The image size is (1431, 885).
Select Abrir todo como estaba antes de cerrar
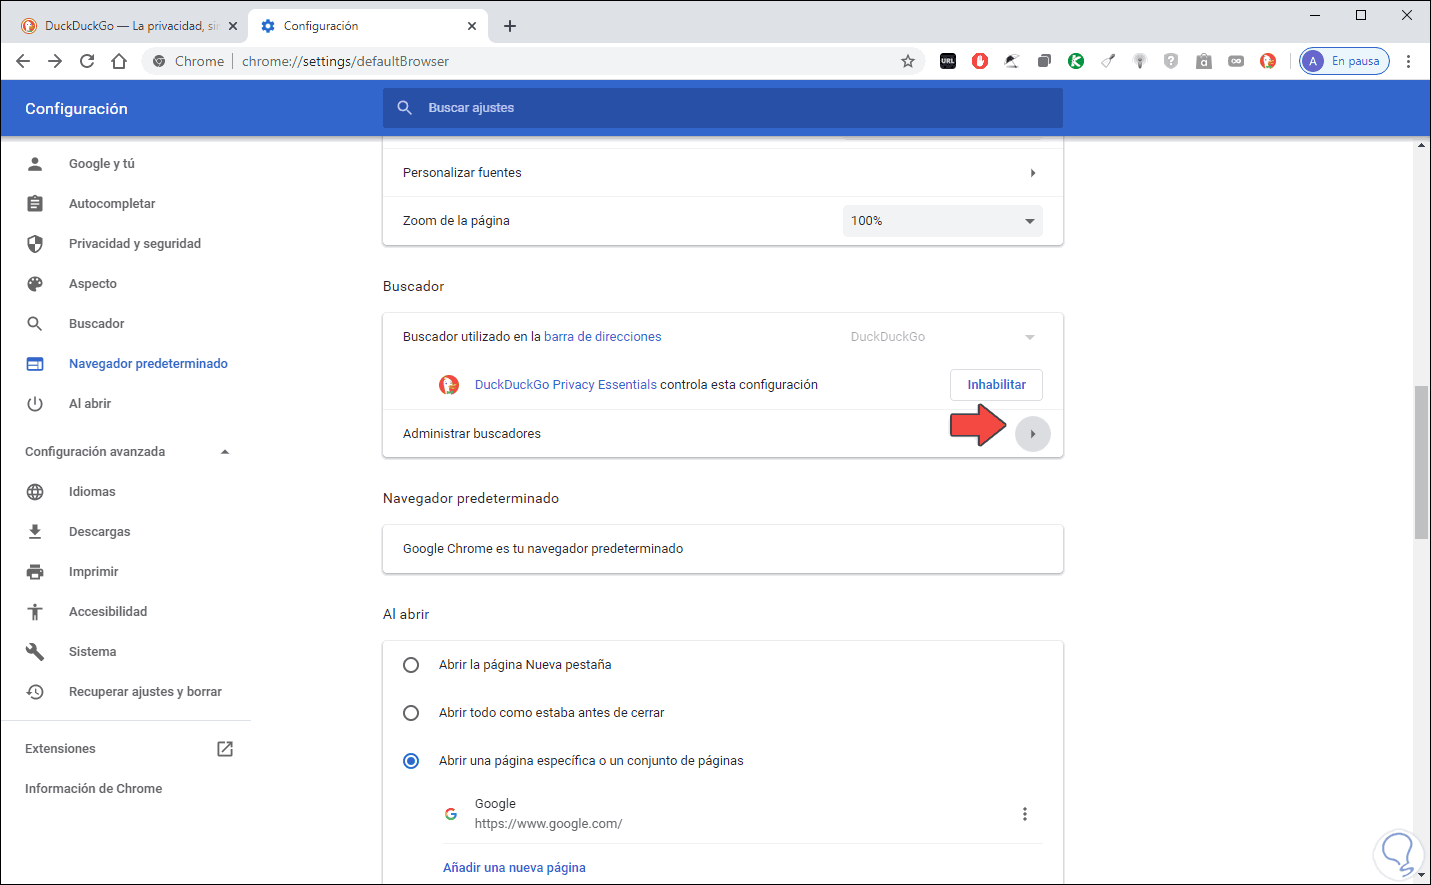point(411,713)
